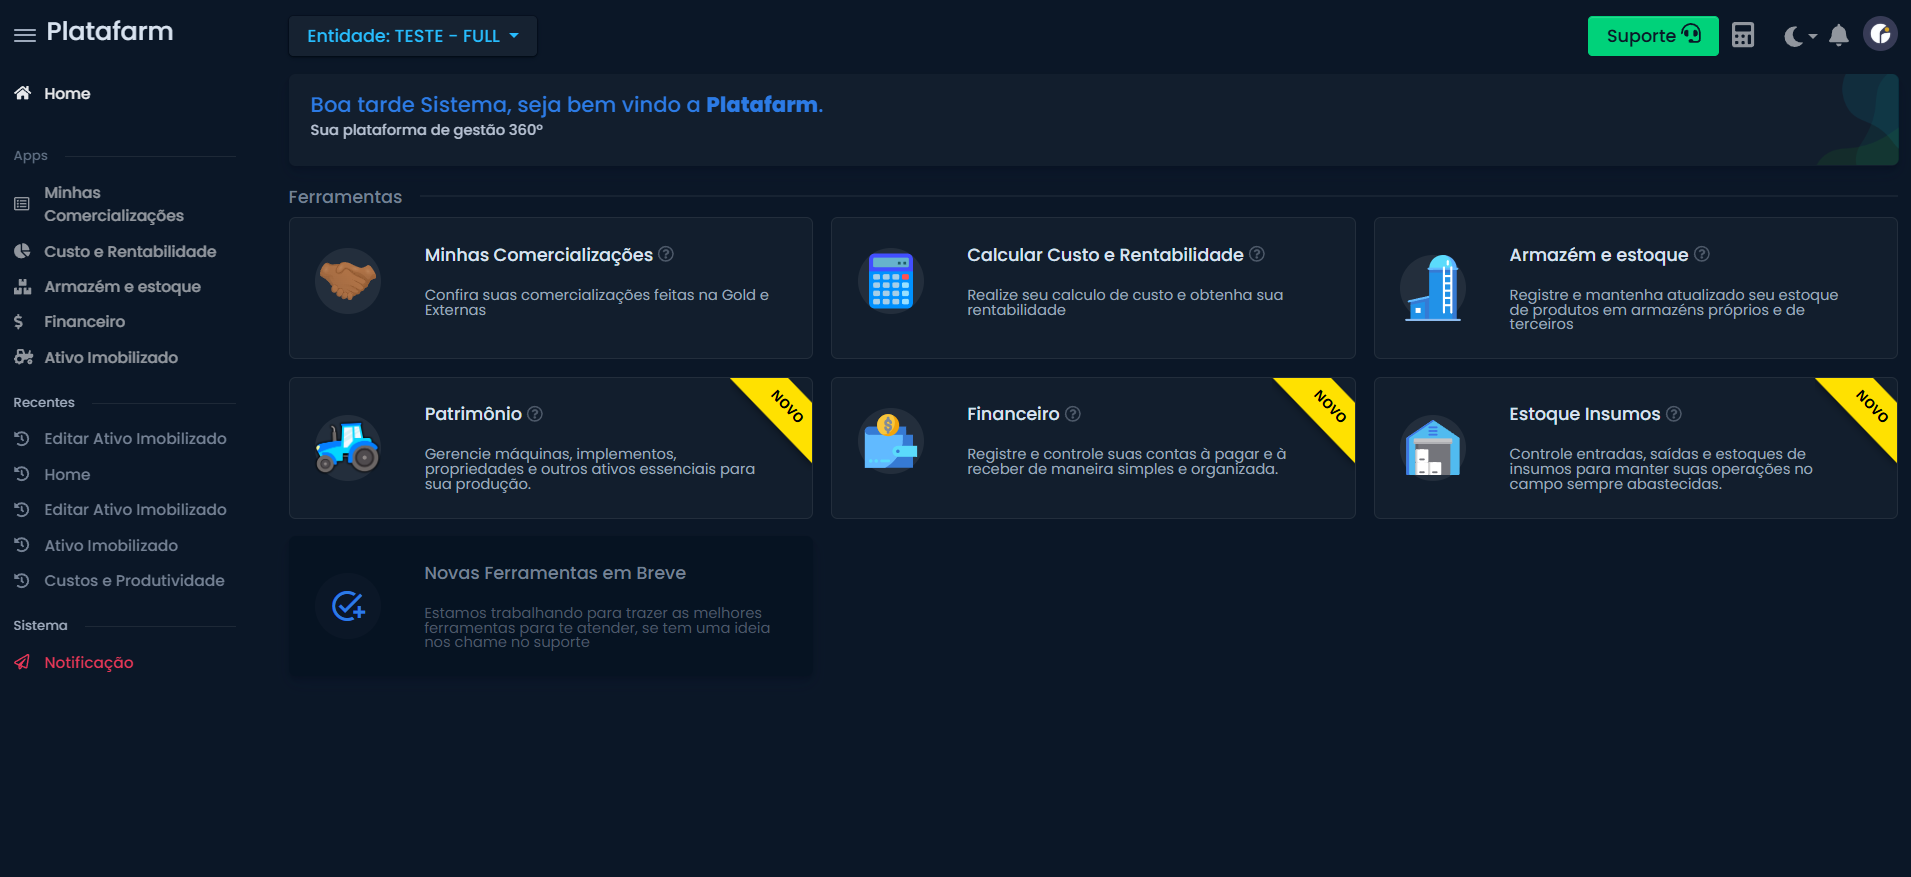
Task: Open the Financeiro card title
Action: [1013, 414]
